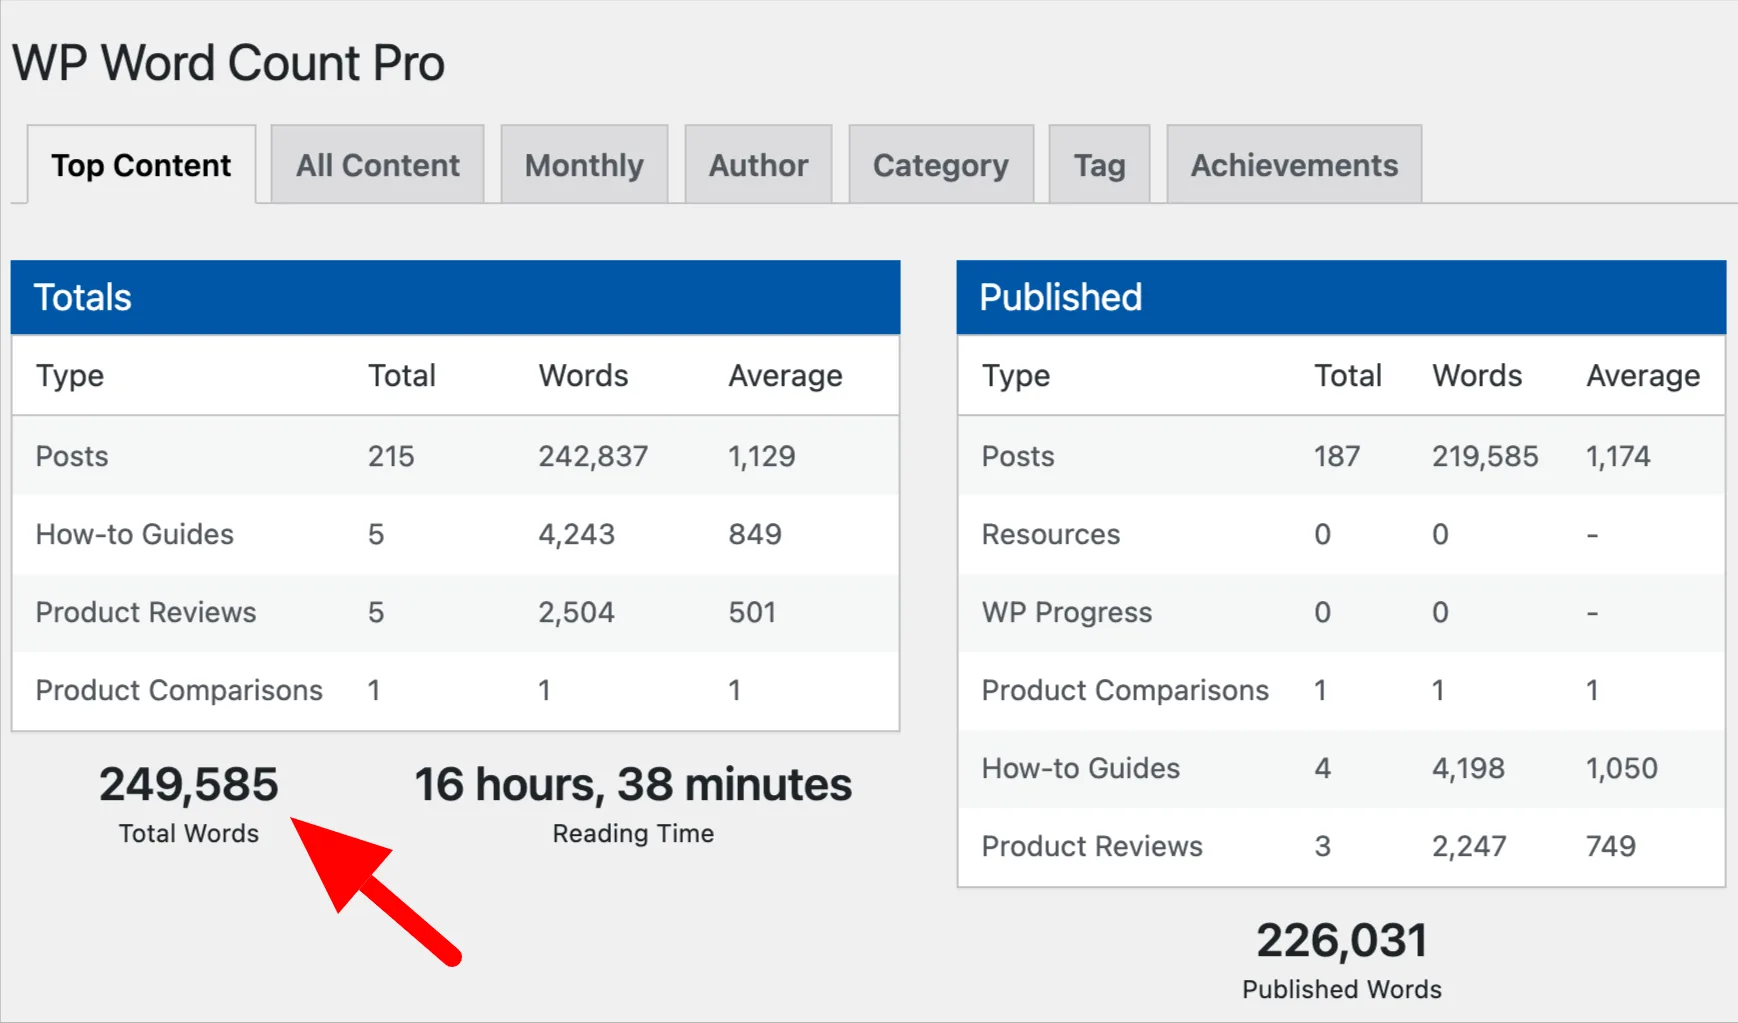Click the 1,129 average value

[761, 456]
